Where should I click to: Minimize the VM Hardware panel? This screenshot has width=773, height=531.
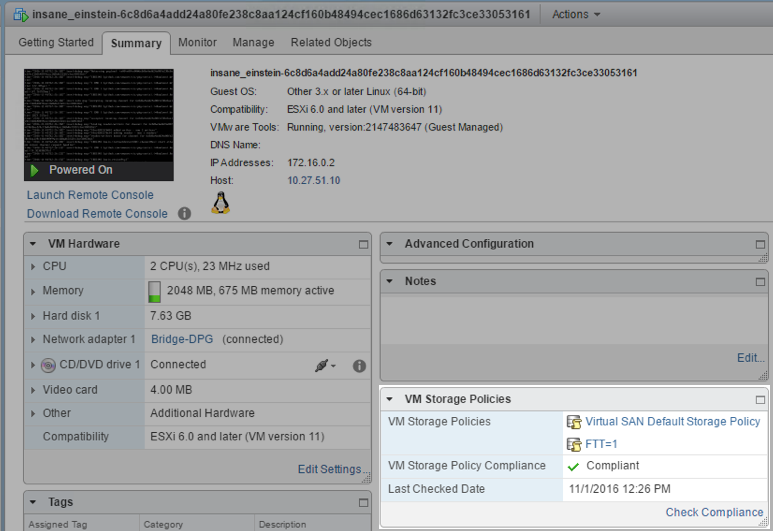(x=363, y=244)
